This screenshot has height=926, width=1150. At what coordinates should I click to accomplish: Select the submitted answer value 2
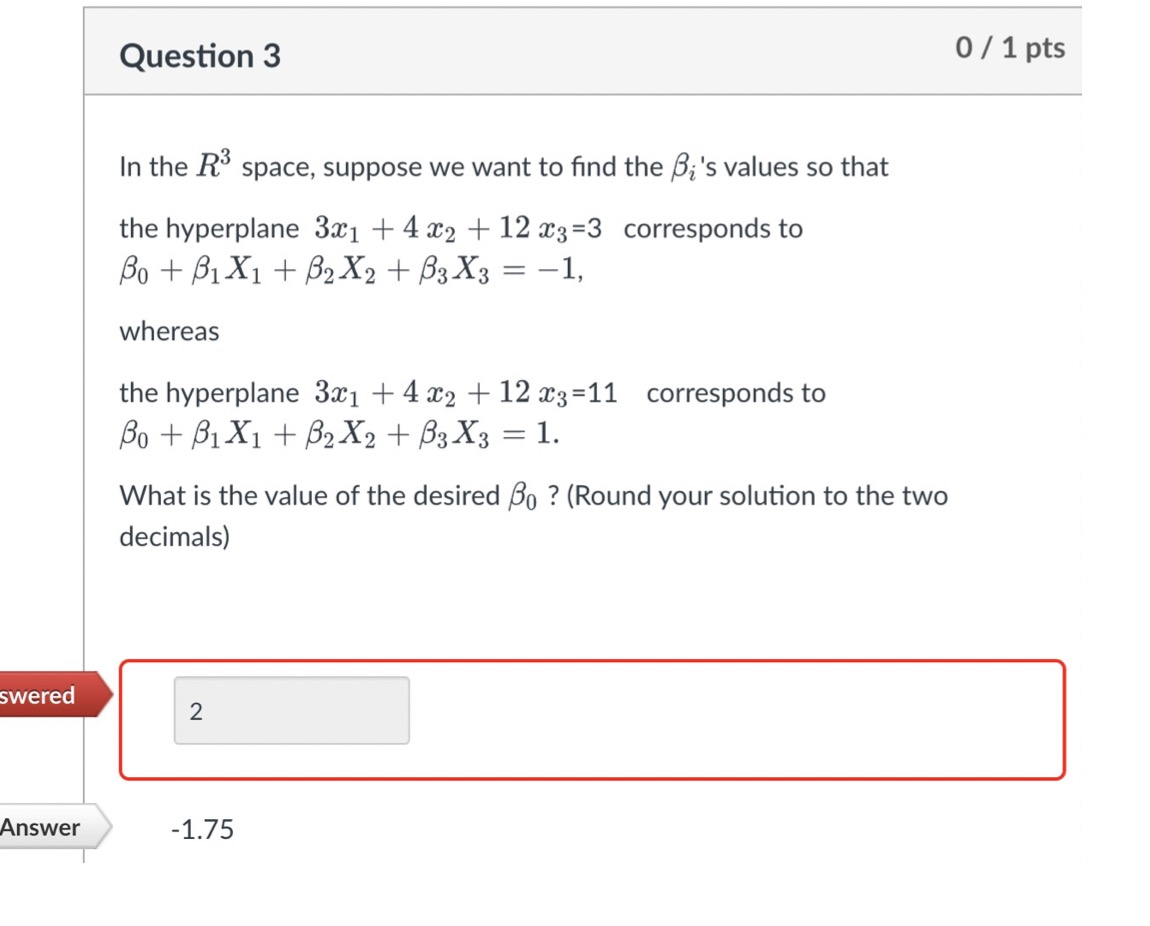pos(196,710)
